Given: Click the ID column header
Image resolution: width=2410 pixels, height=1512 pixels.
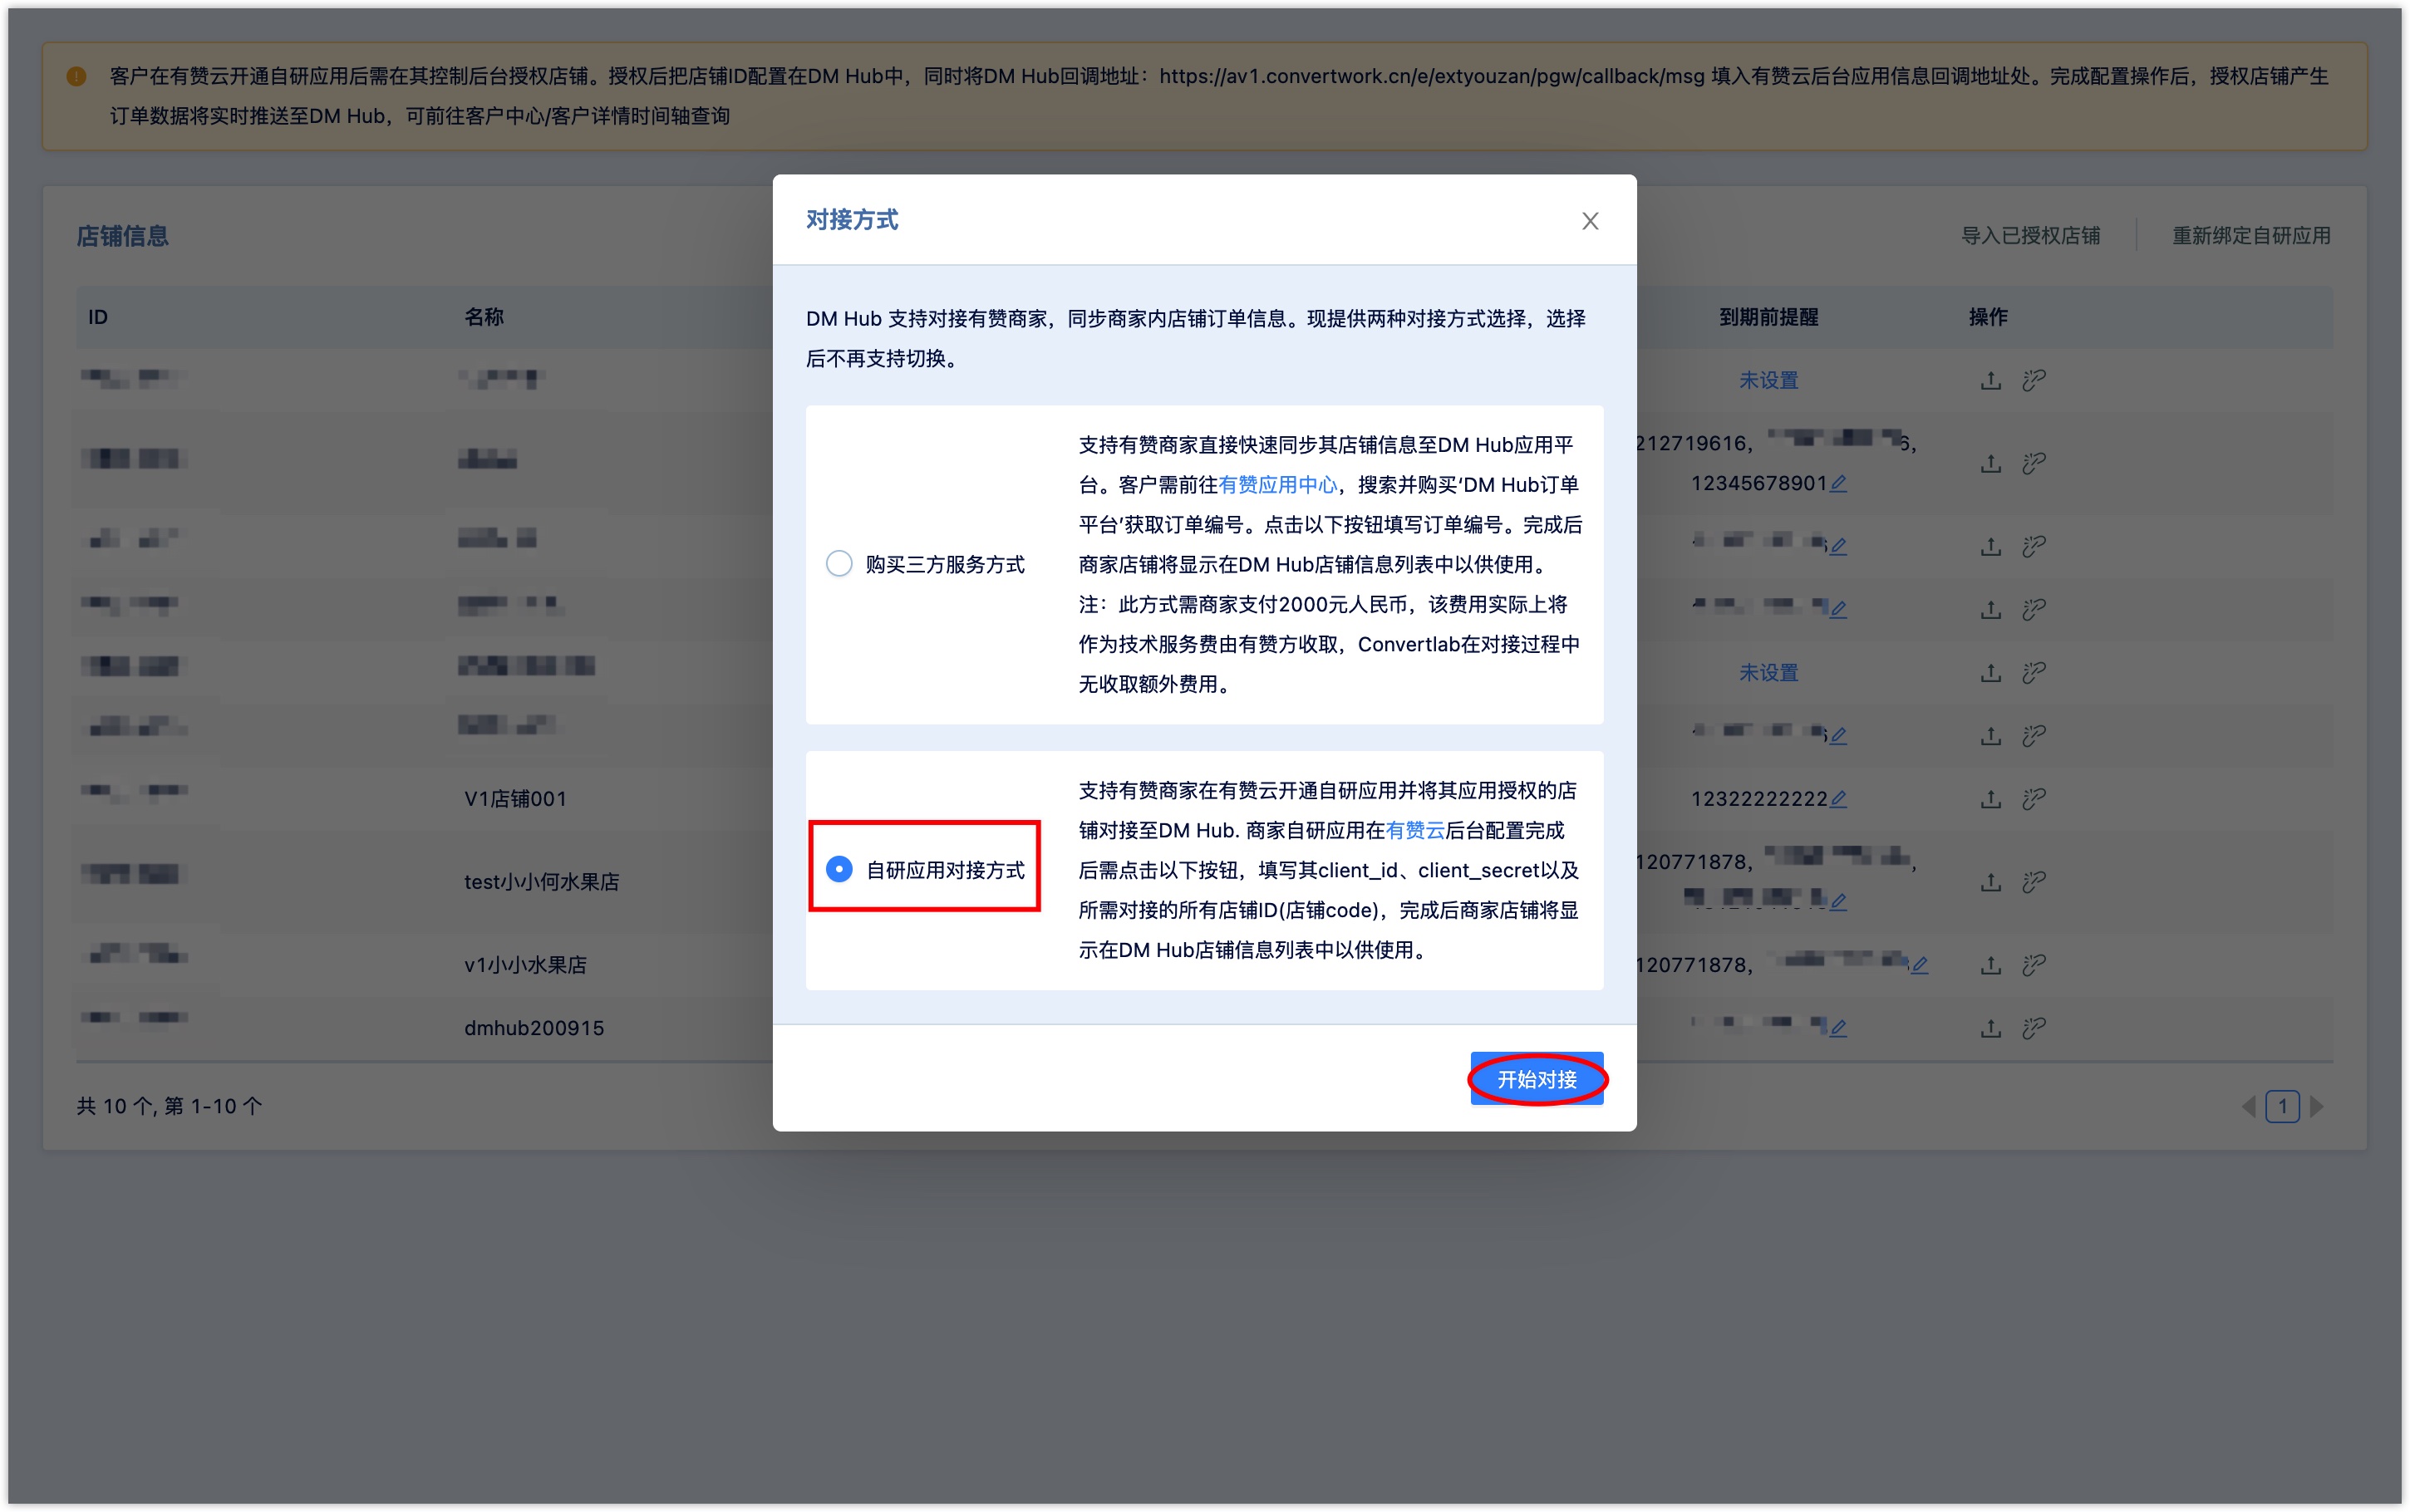Looking at the screenshot, I should tap(98, 317).
